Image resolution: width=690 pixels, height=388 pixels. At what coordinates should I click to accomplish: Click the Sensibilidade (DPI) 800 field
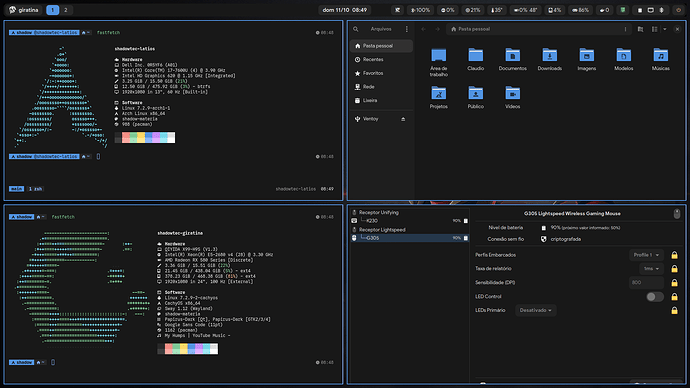(x=646, y=282)
